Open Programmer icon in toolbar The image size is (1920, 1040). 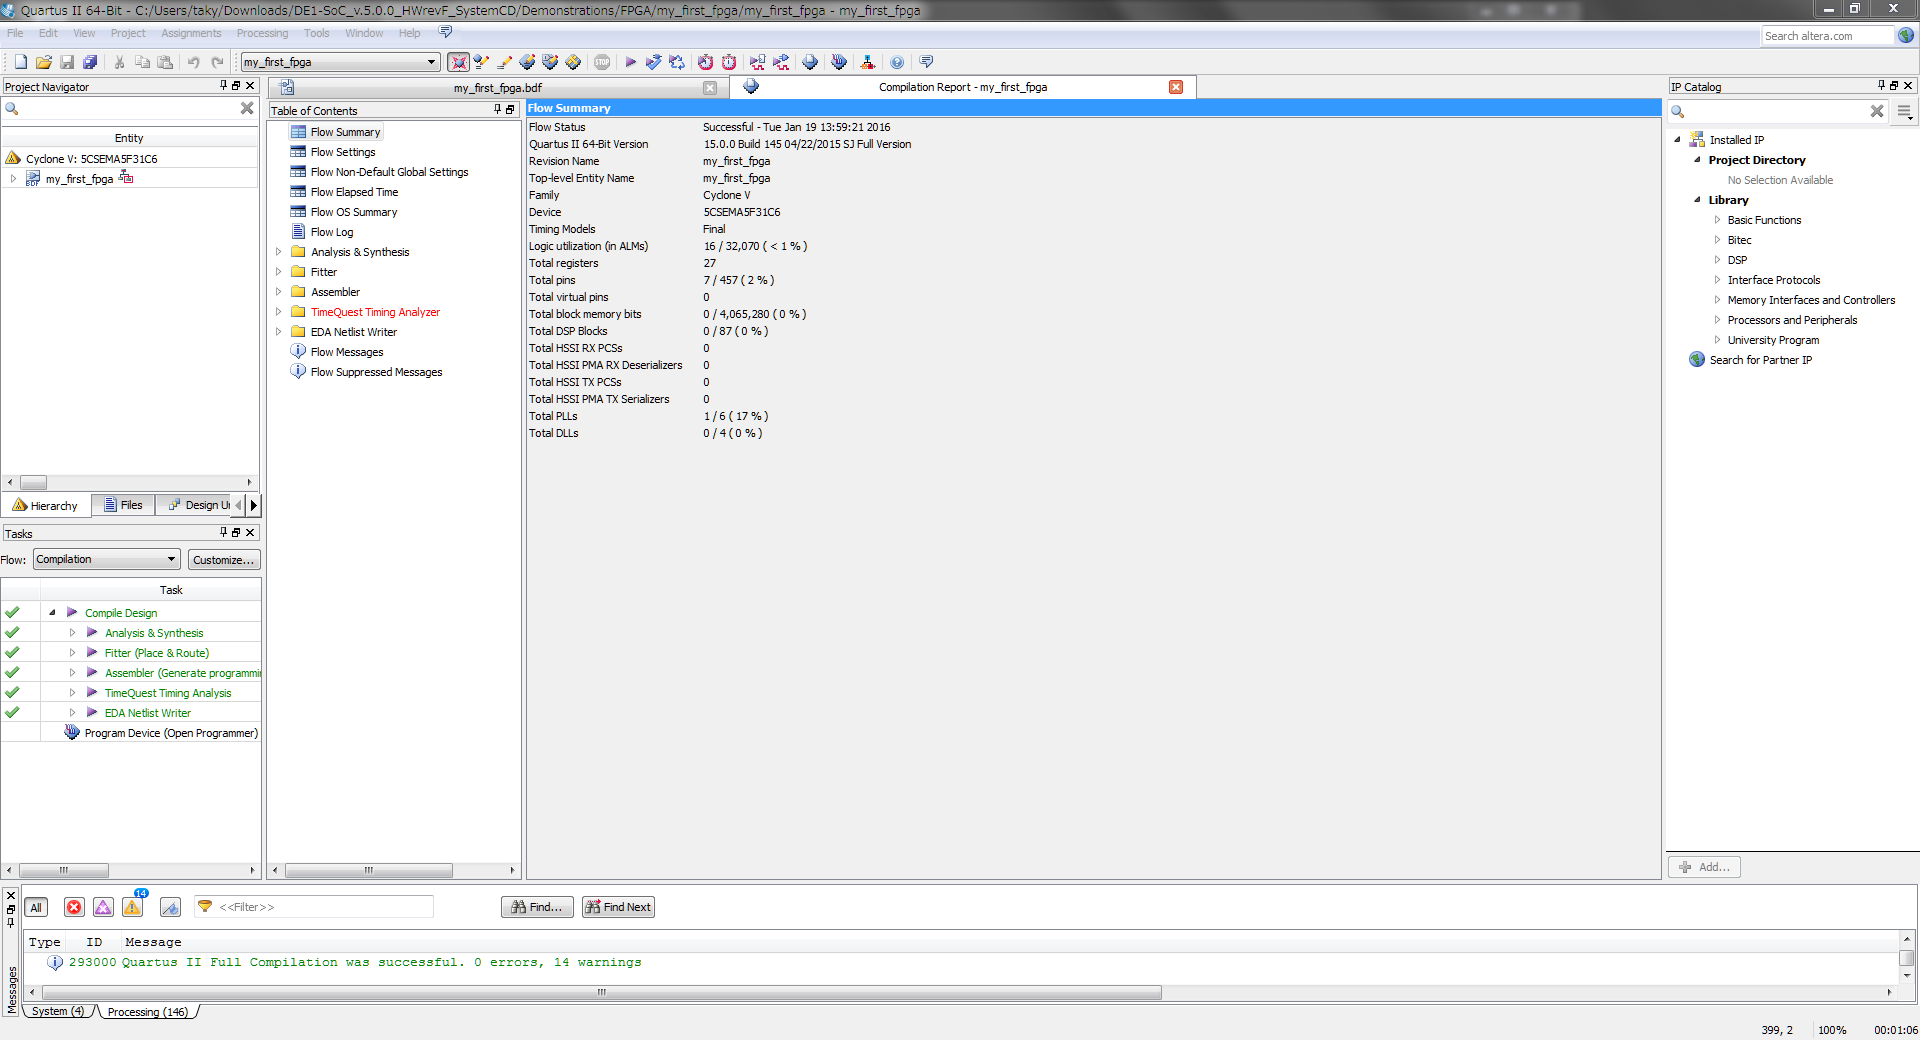[838, 62]
